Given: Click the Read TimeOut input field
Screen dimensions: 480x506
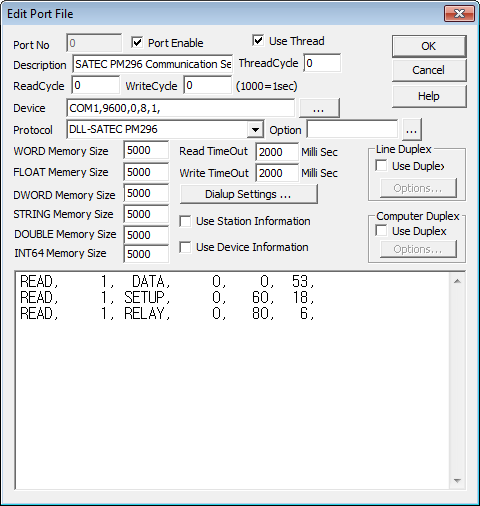Looking at the screenshot, I should [x=277, y=152].
